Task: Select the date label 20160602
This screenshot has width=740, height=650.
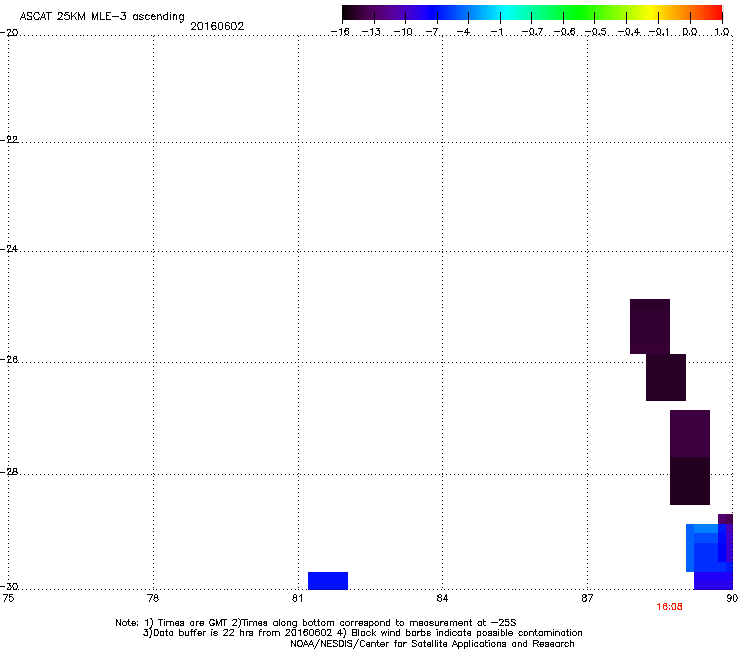Action: [x=217, y=26]
